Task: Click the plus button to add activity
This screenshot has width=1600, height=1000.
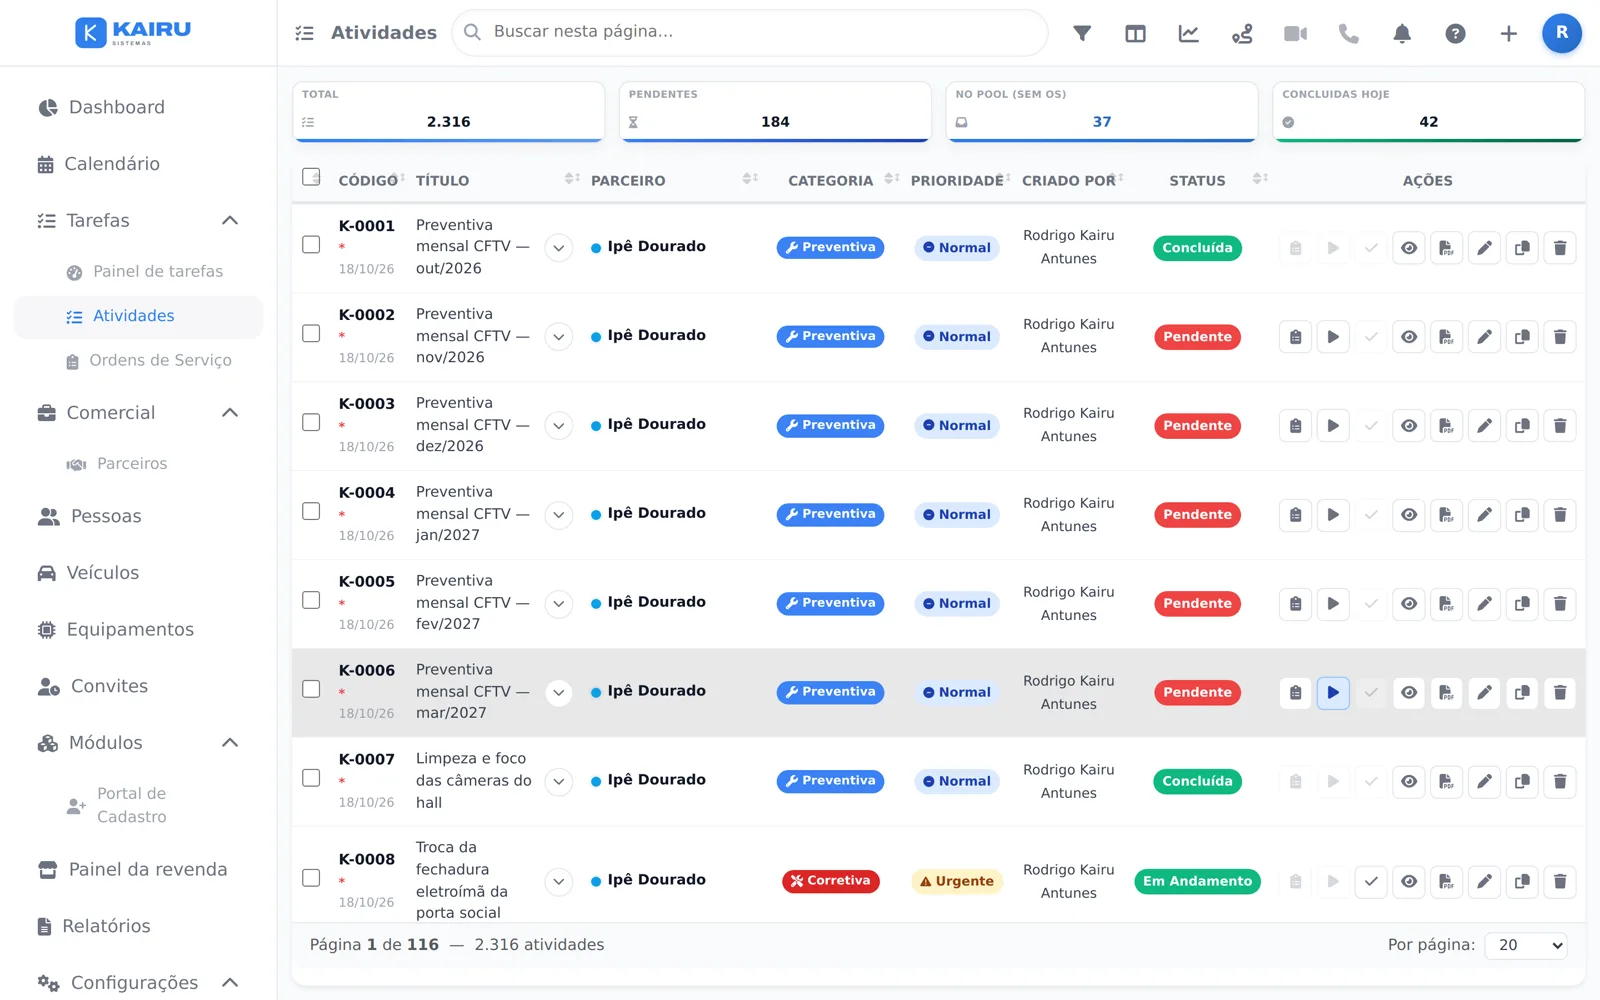Action: point(1508,33)
